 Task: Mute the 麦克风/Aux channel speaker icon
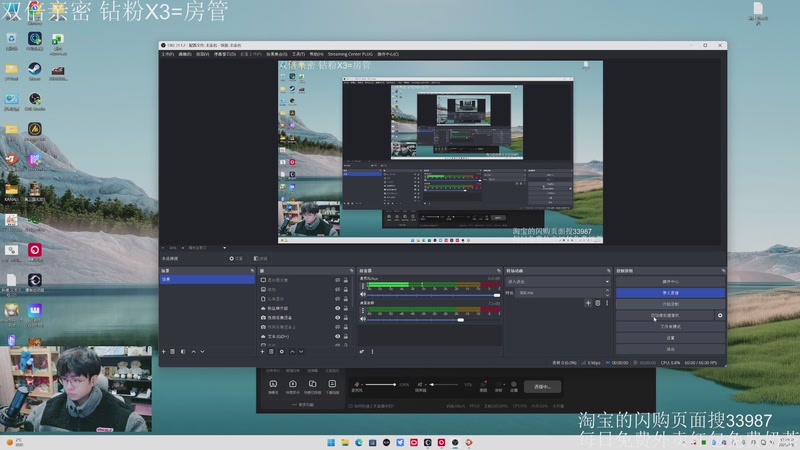pyautogui.click(x=363, y=294)
